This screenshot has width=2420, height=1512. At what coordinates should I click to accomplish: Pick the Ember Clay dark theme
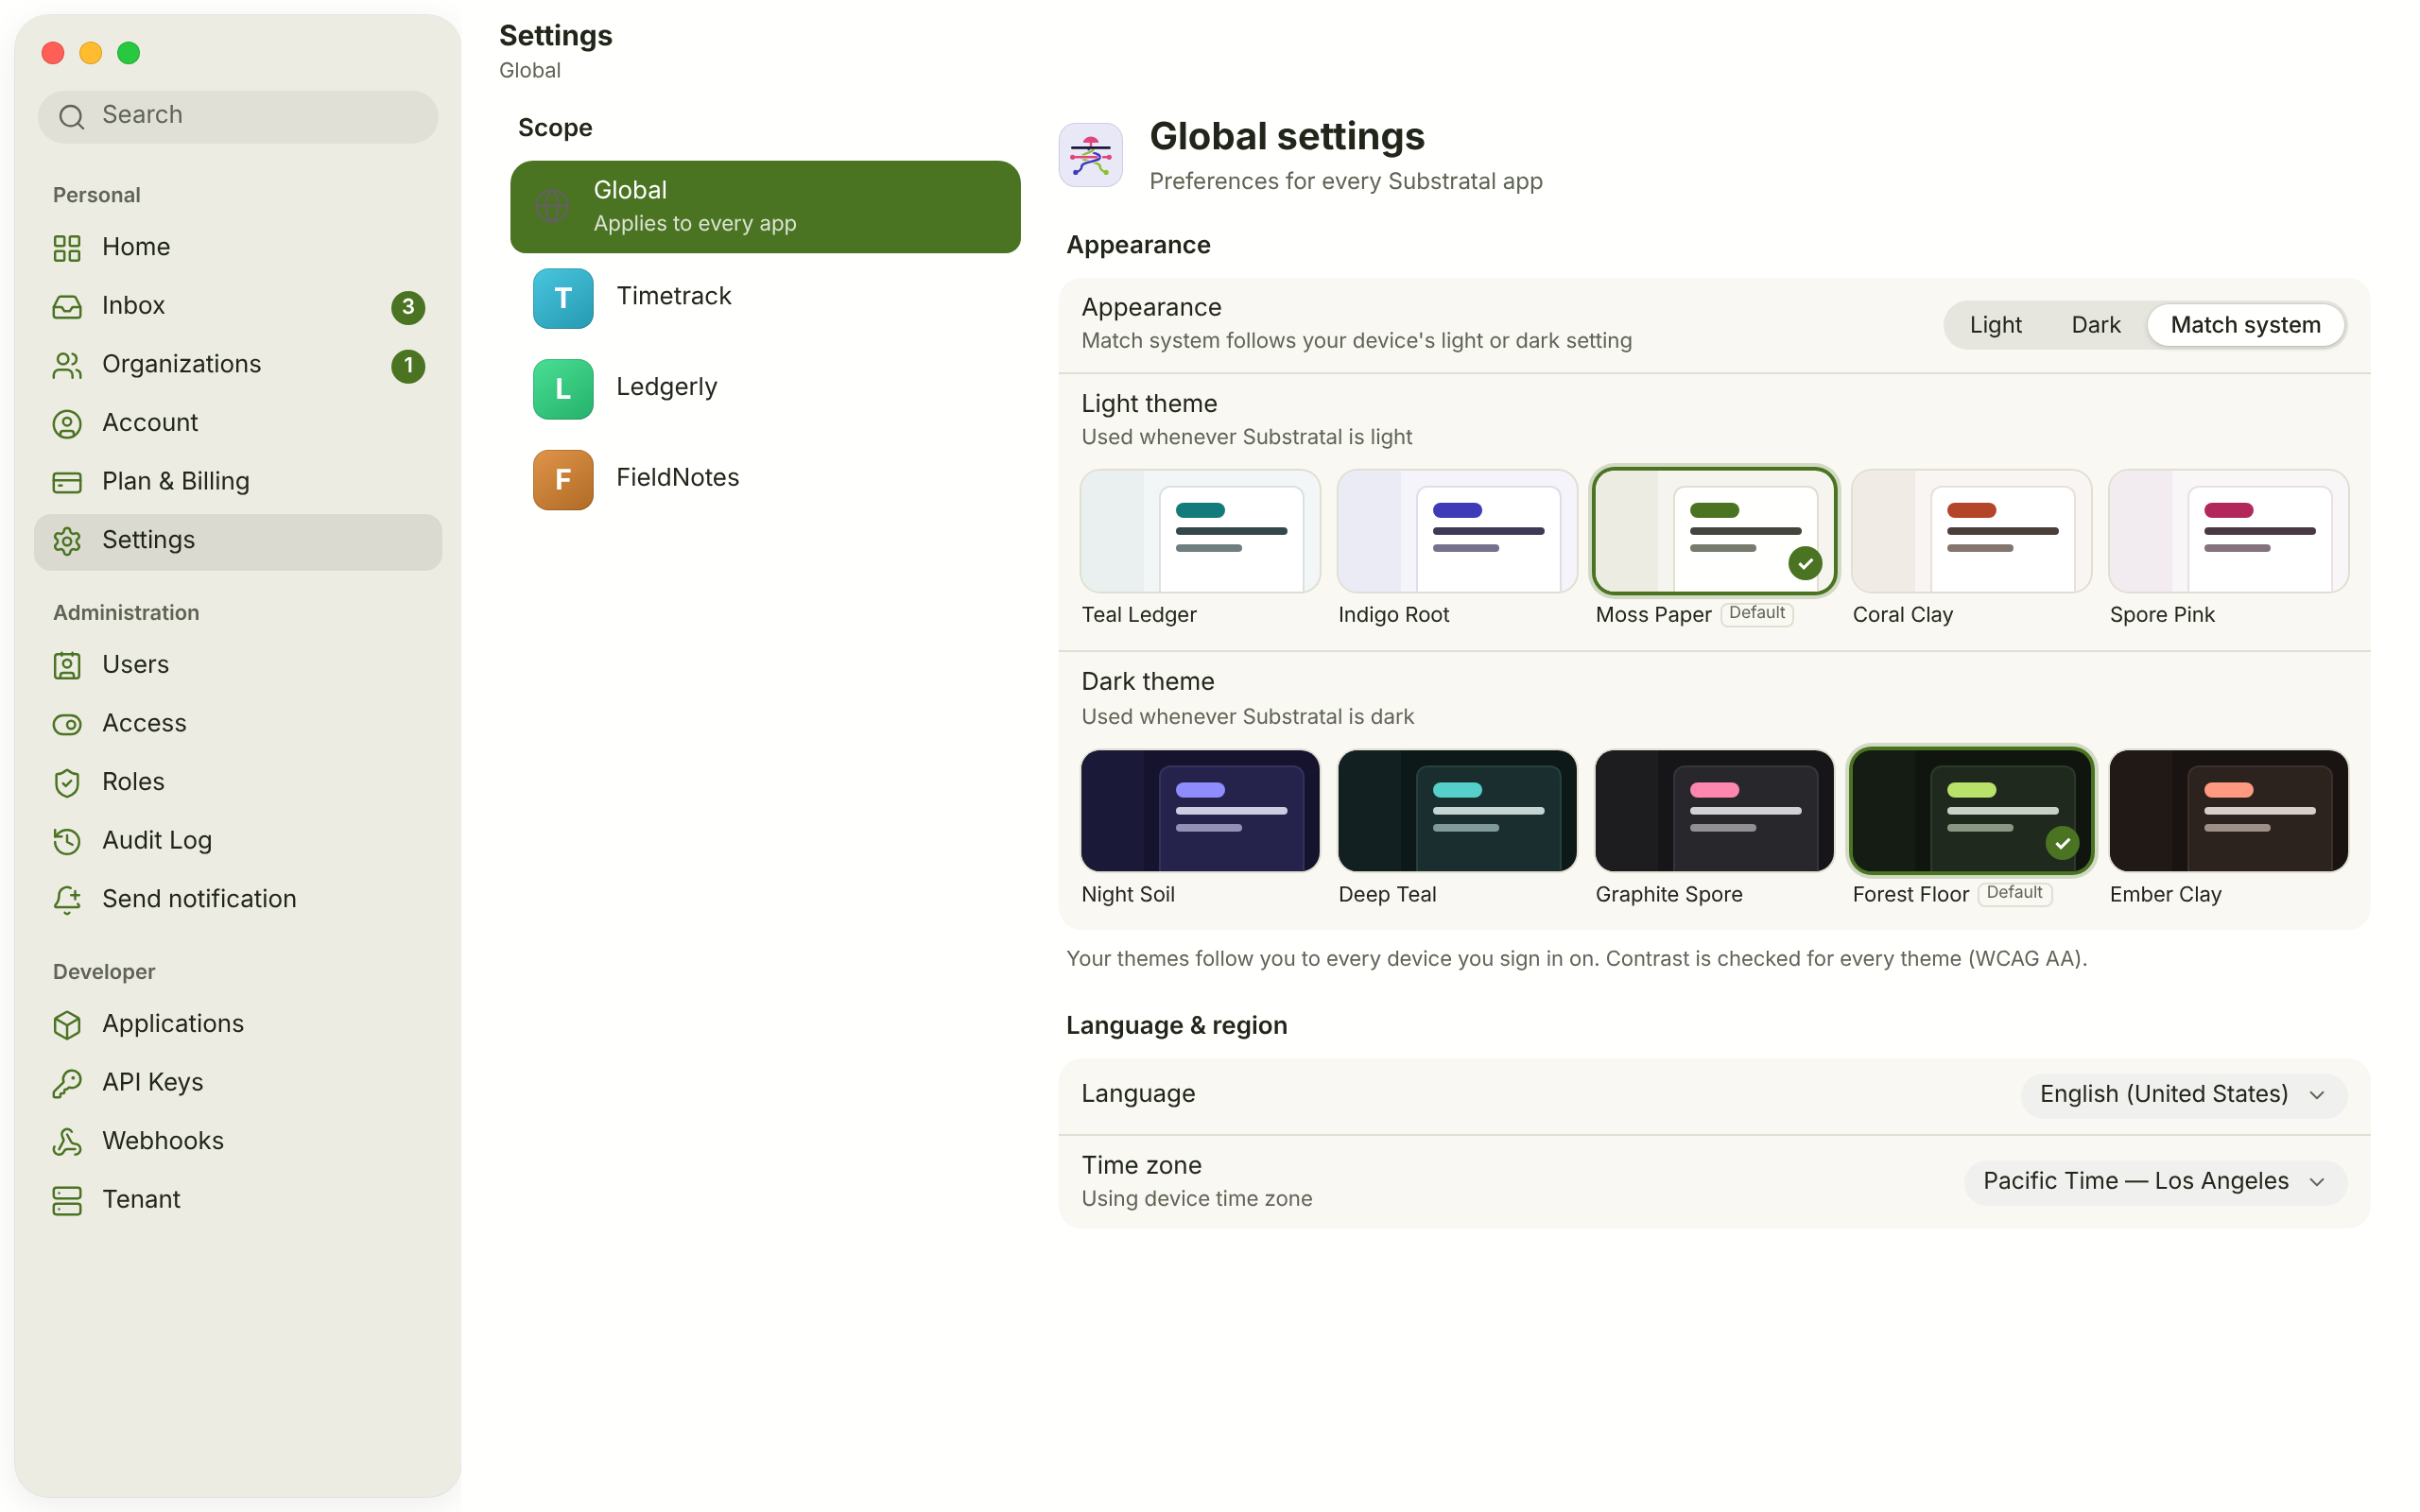point(2228,811)
